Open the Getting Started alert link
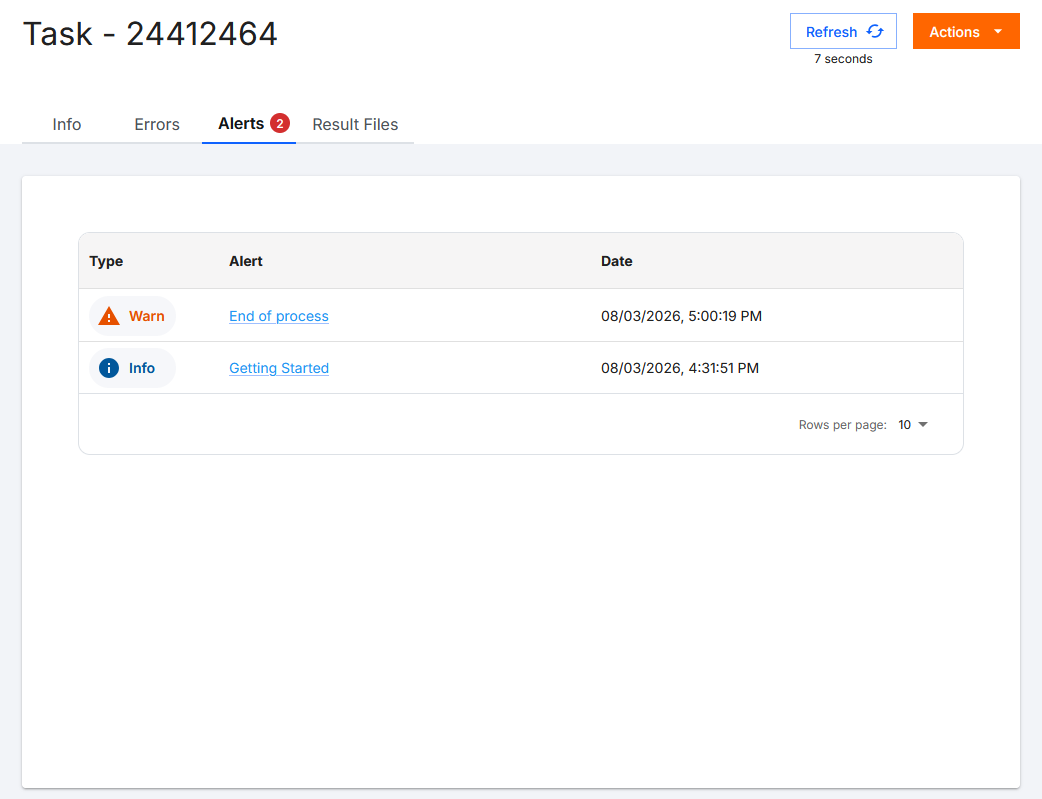The height and width of the screenshot is (799, 1042). click(x=278, y=368)
